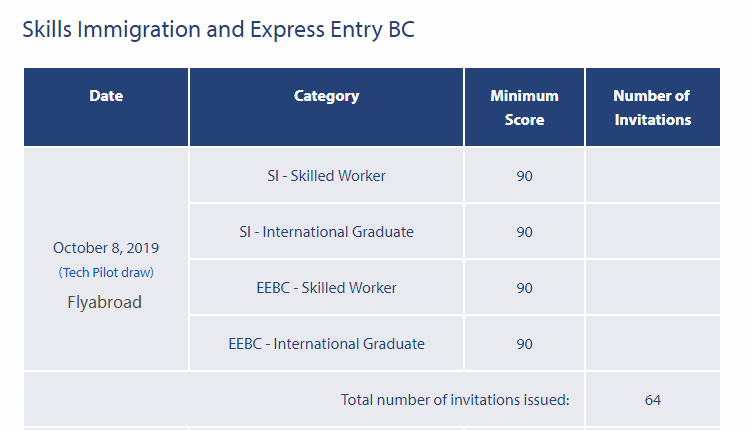The height and width of the screenshot is (430, 749).
Task: Click the Category column header
Action: pyautogui.click(x=326, y=96)
